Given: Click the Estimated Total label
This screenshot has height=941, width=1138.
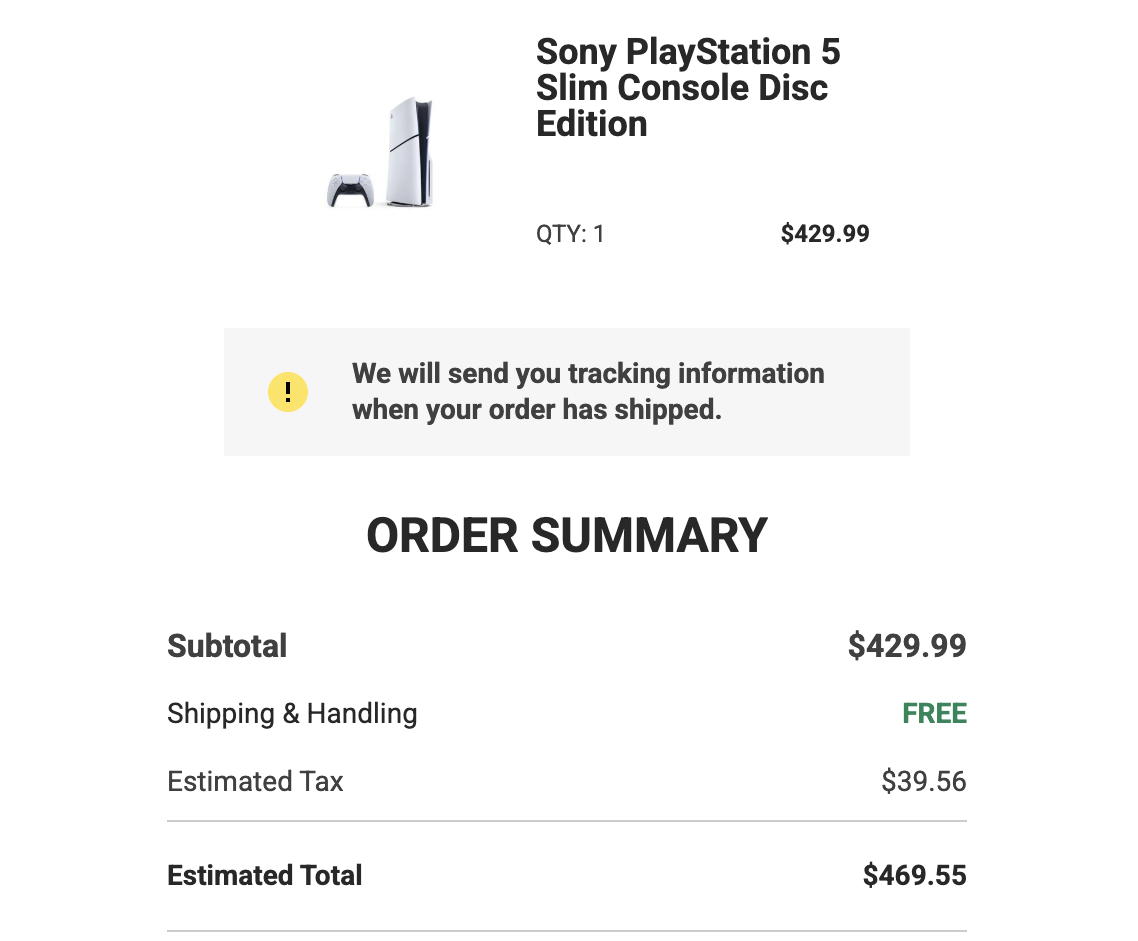Looking at the screenshot, I should [x=264, y=875].
